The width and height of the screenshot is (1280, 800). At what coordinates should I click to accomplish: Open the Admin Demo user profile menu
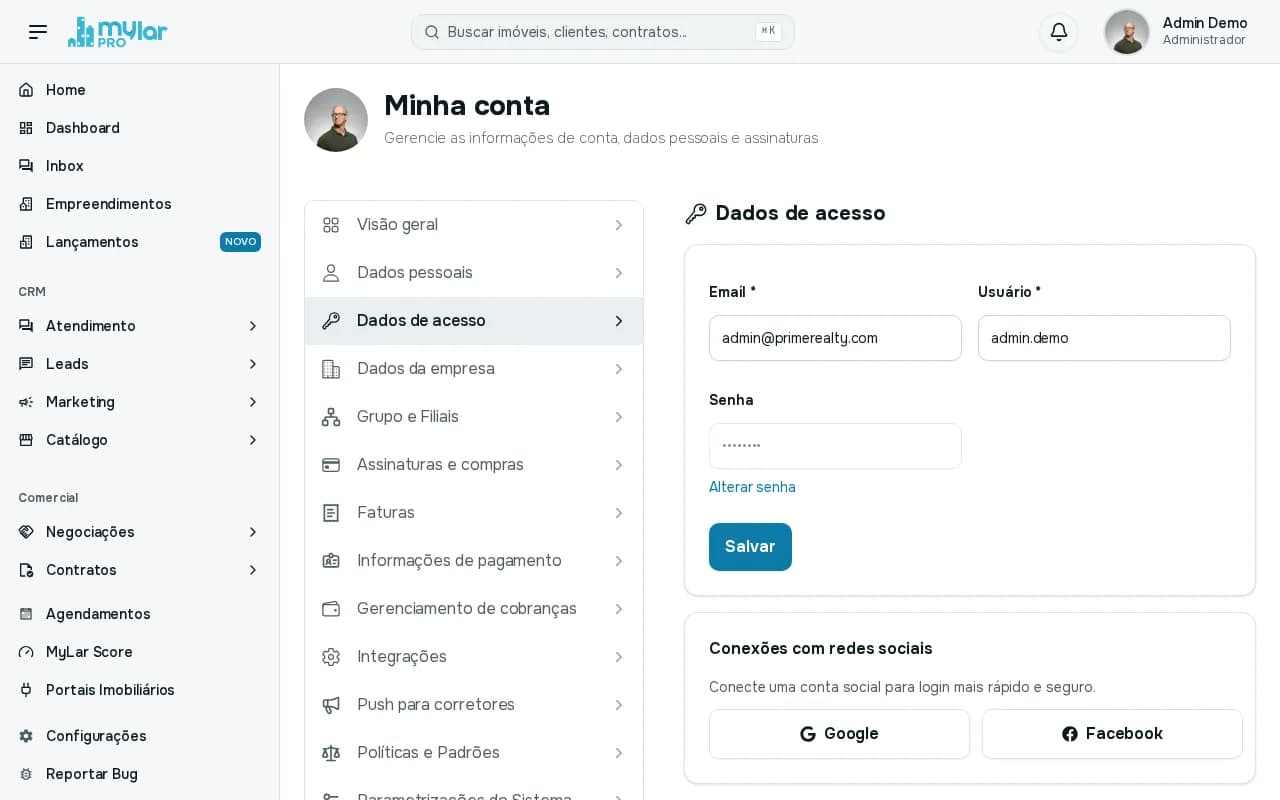pos(1176,32)
